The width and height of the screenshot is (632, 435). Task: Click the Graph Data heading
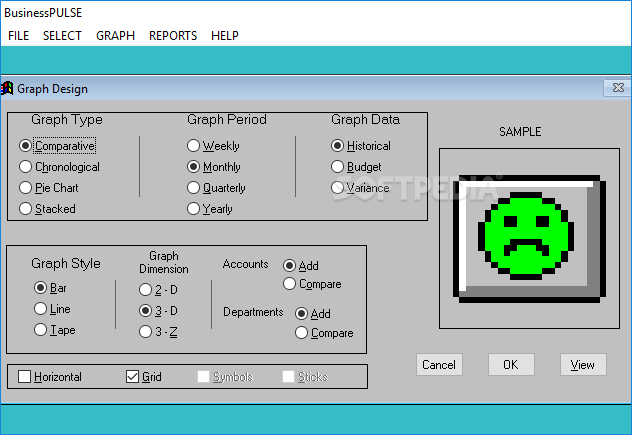[365, 119]
